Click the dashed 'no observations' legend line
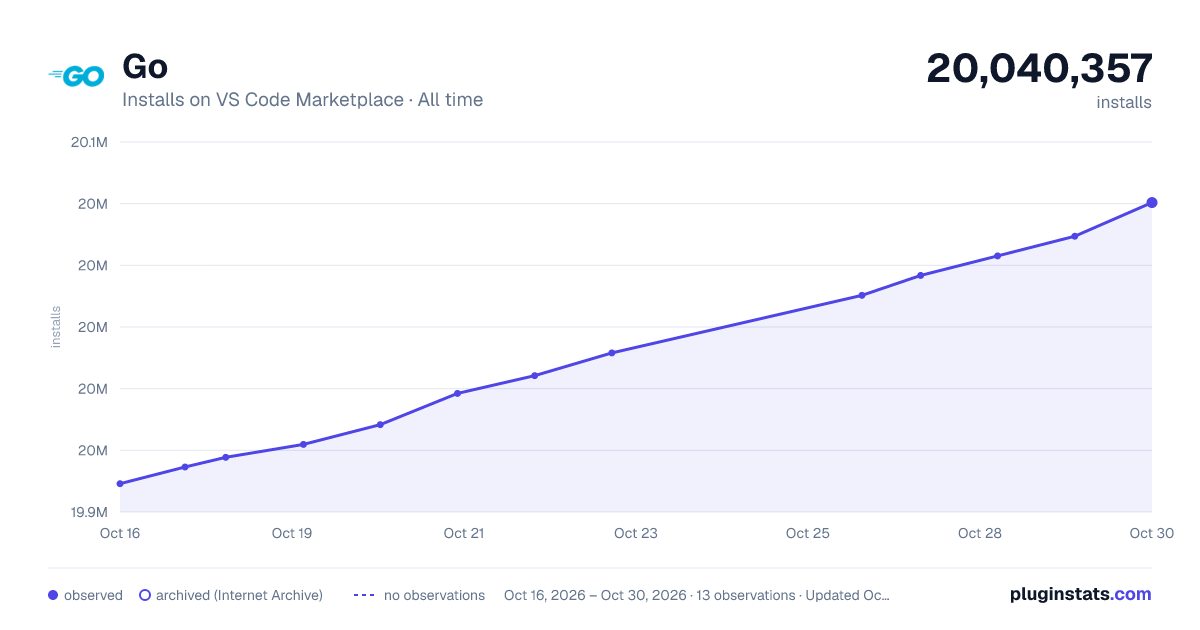The width and height of the screenshot is (1200, 630). [364, 595]
